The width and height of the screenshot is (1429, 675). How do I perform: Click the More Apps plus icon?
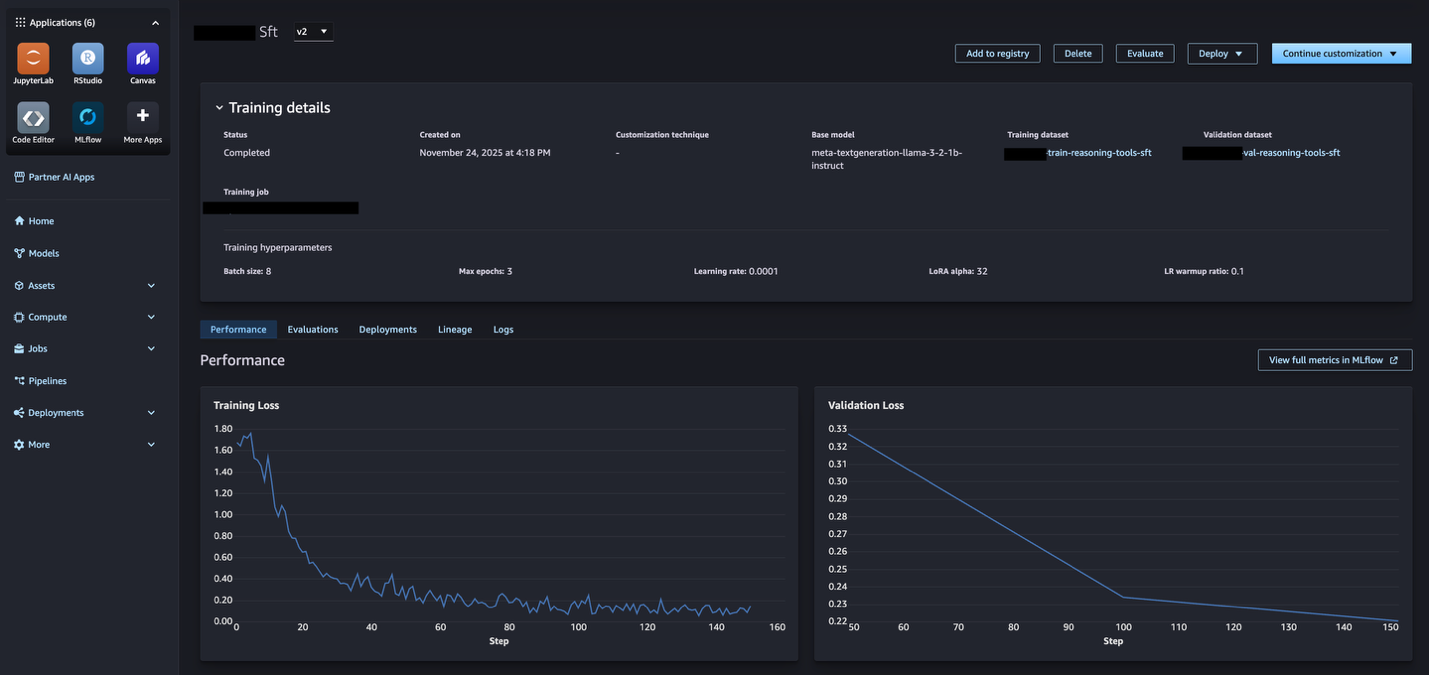(143, 117)
